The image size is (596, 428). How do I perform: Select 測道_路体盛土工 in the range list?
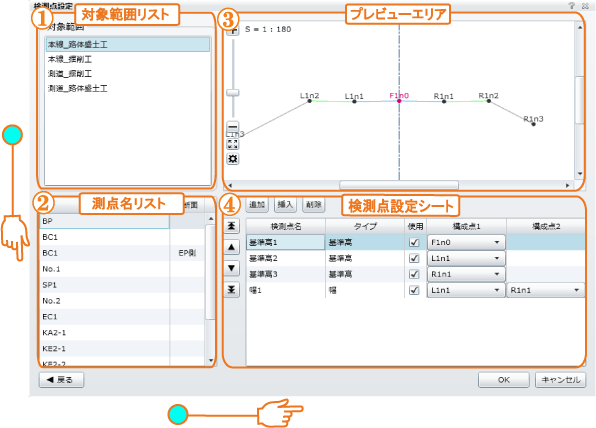(x=128, y=88)
